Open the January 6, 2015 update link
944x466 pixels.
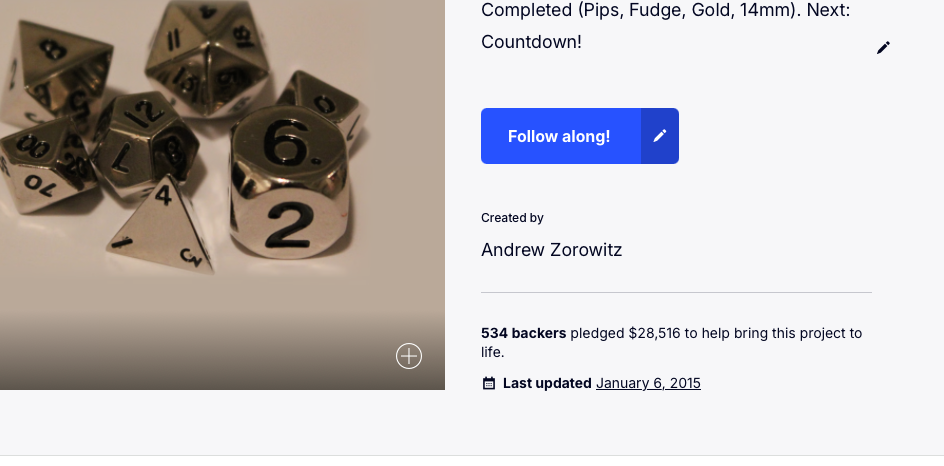(648, 383)
